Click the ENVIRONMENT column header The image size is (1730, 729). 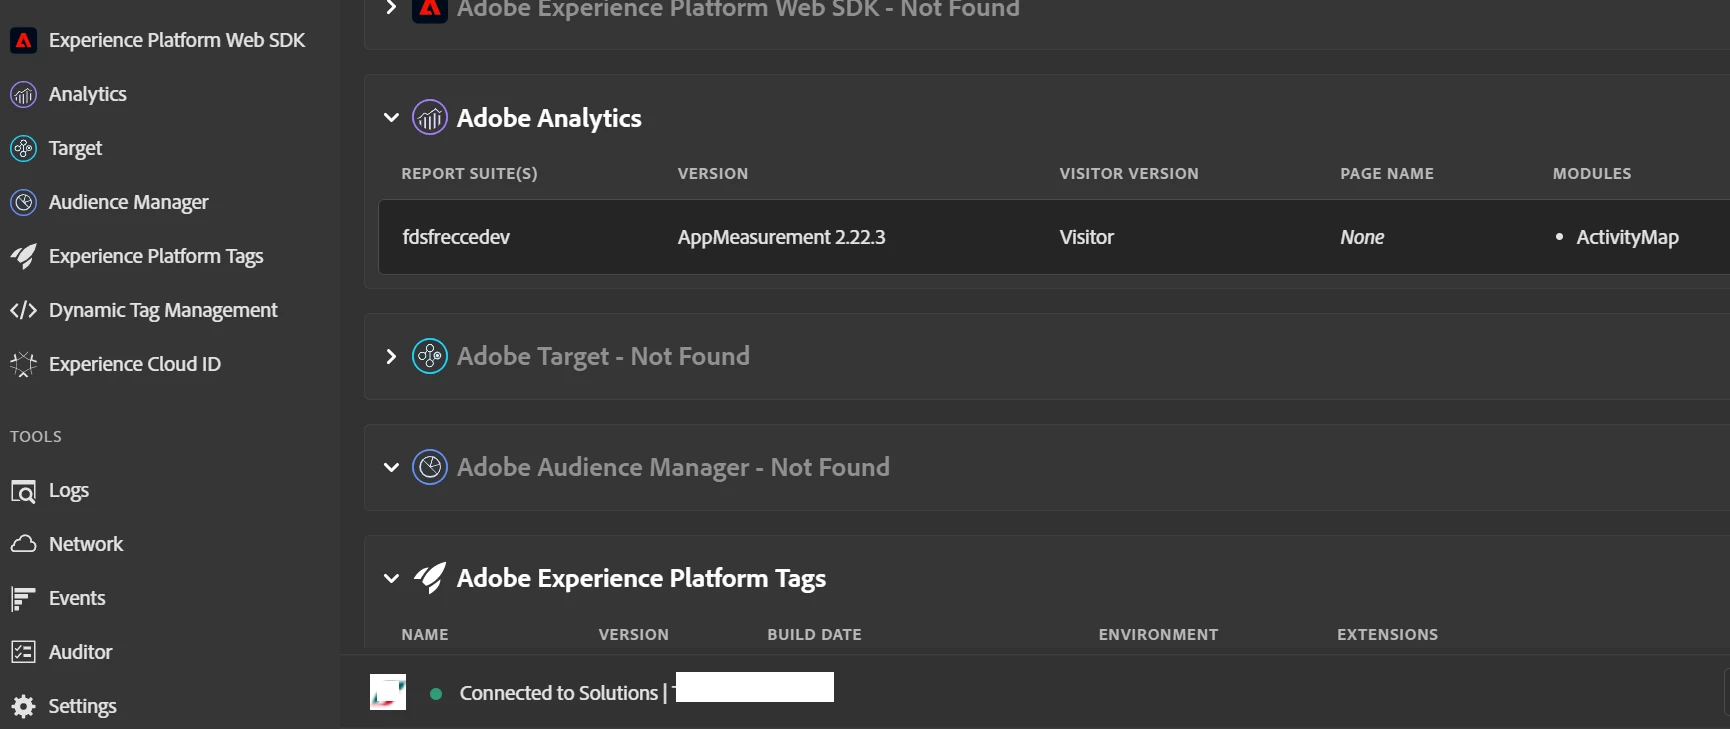(1158, 635)
